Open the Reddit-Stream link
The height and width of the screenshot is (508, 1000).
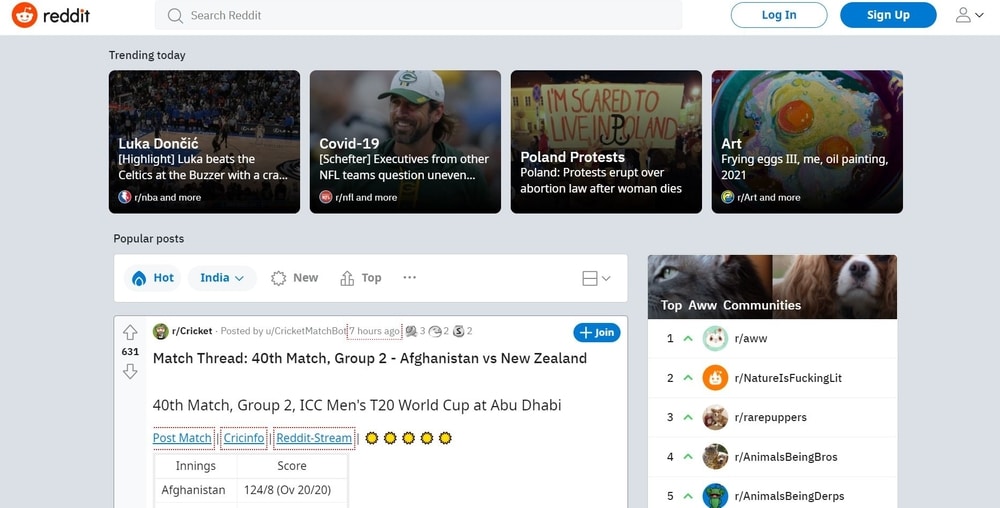pos(314,438)
